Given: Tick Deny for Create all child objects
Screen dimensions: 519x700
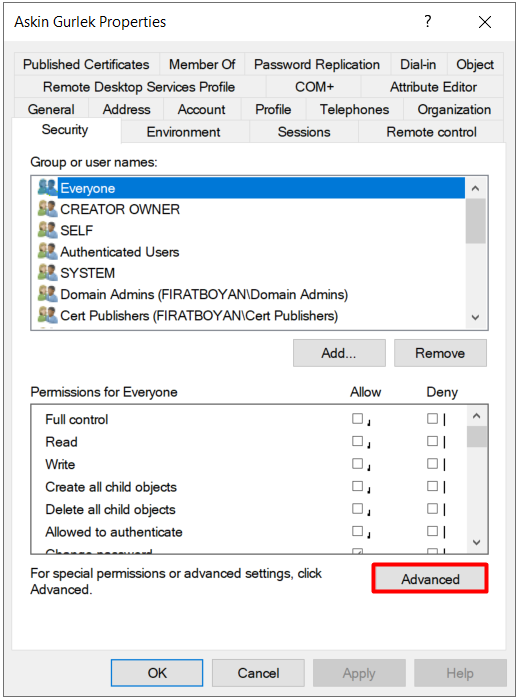Looking at the screenshot, I should (x=432, y=486).
